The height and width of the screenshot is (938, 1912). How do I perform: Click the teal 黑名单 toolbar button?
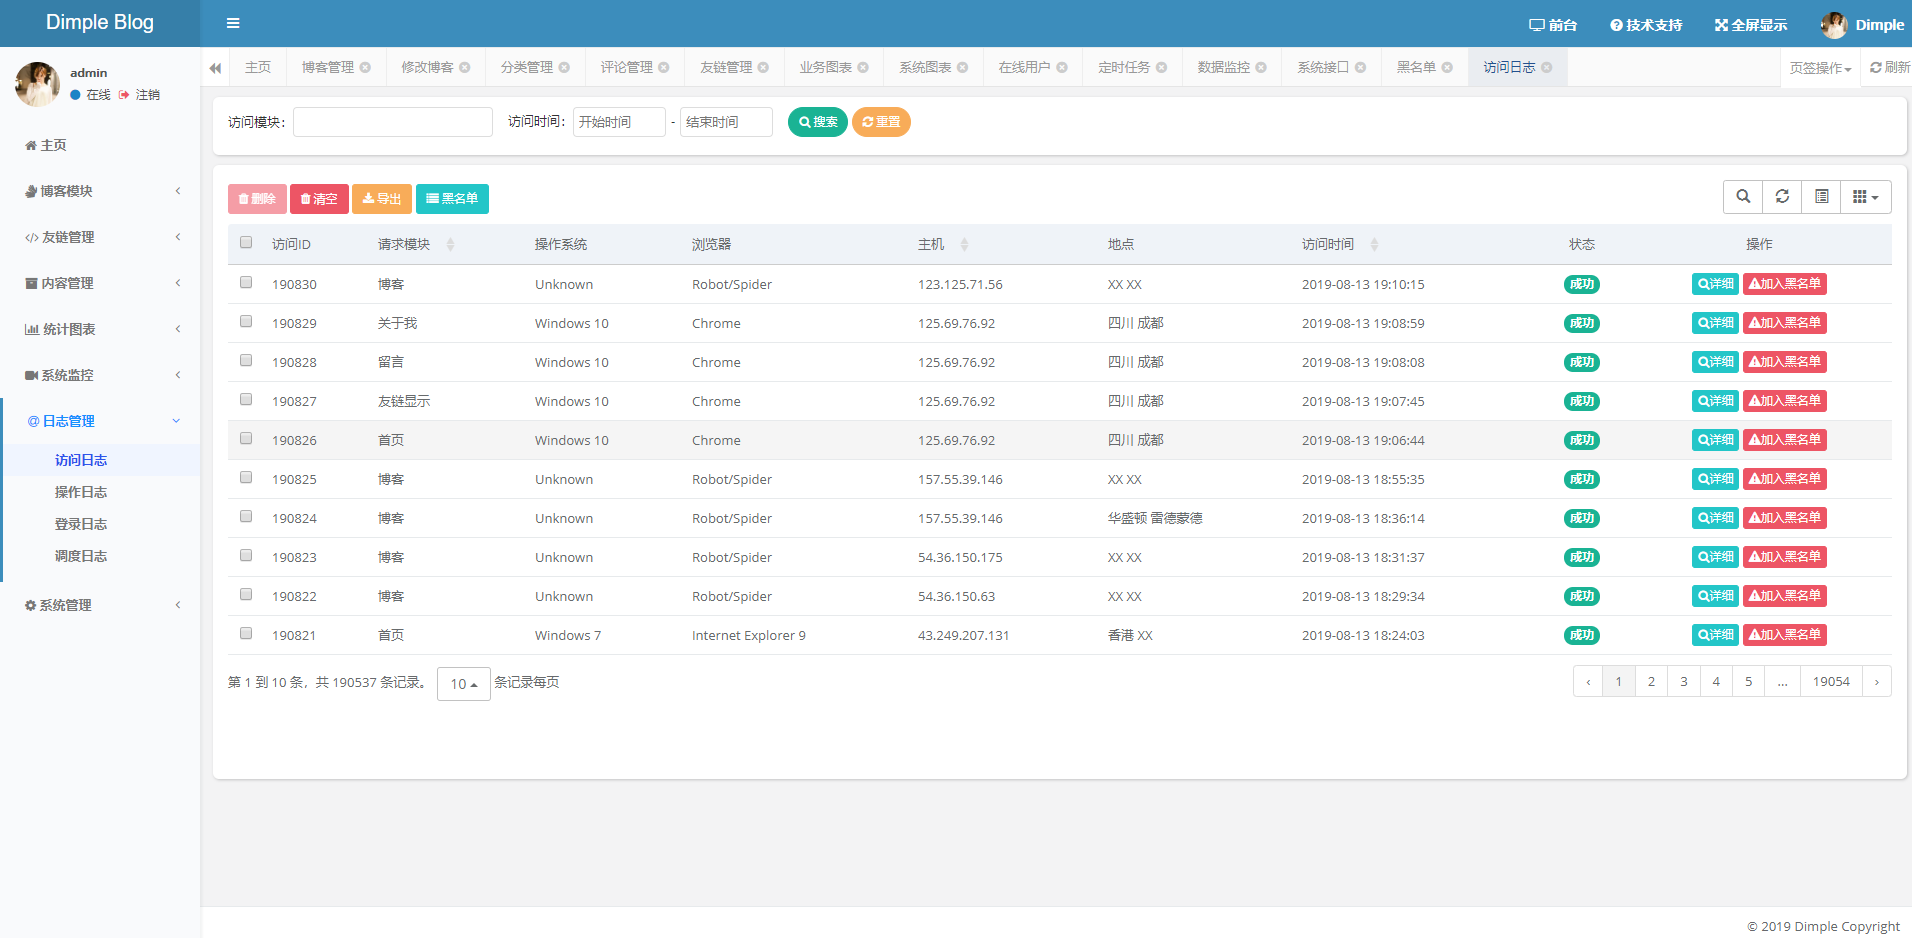(x=452, y=199)
